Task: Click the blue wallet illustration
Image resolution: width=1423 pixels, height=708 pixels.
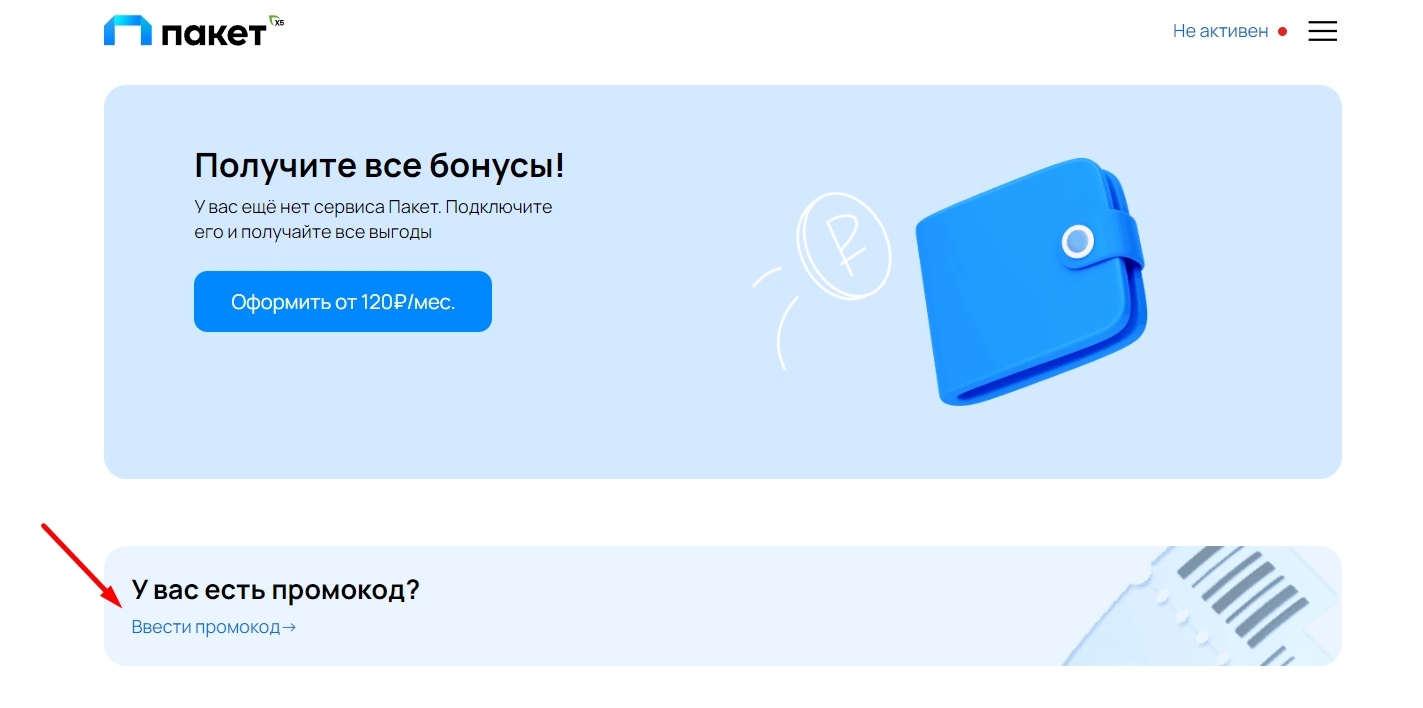Action: (x=1030, y=281)
